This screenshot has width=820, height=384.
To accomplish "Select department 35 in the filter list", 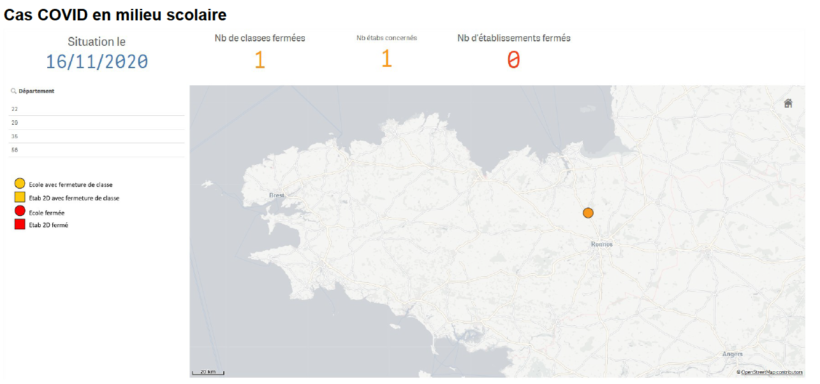I will click(x=97, y=136).
